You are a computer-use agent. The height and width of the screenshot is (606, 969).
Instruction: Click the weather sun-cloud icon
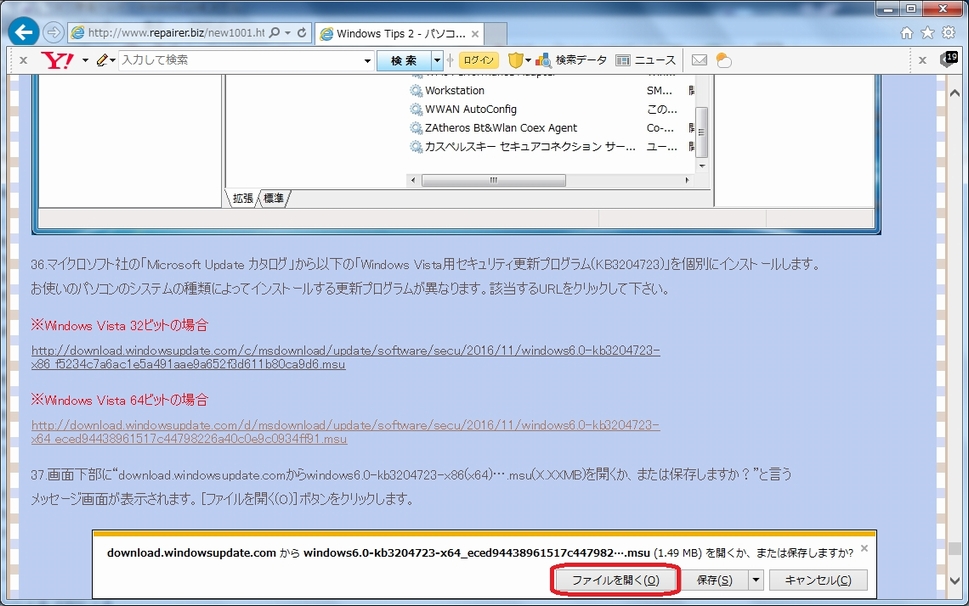click(x=723, y=61)
